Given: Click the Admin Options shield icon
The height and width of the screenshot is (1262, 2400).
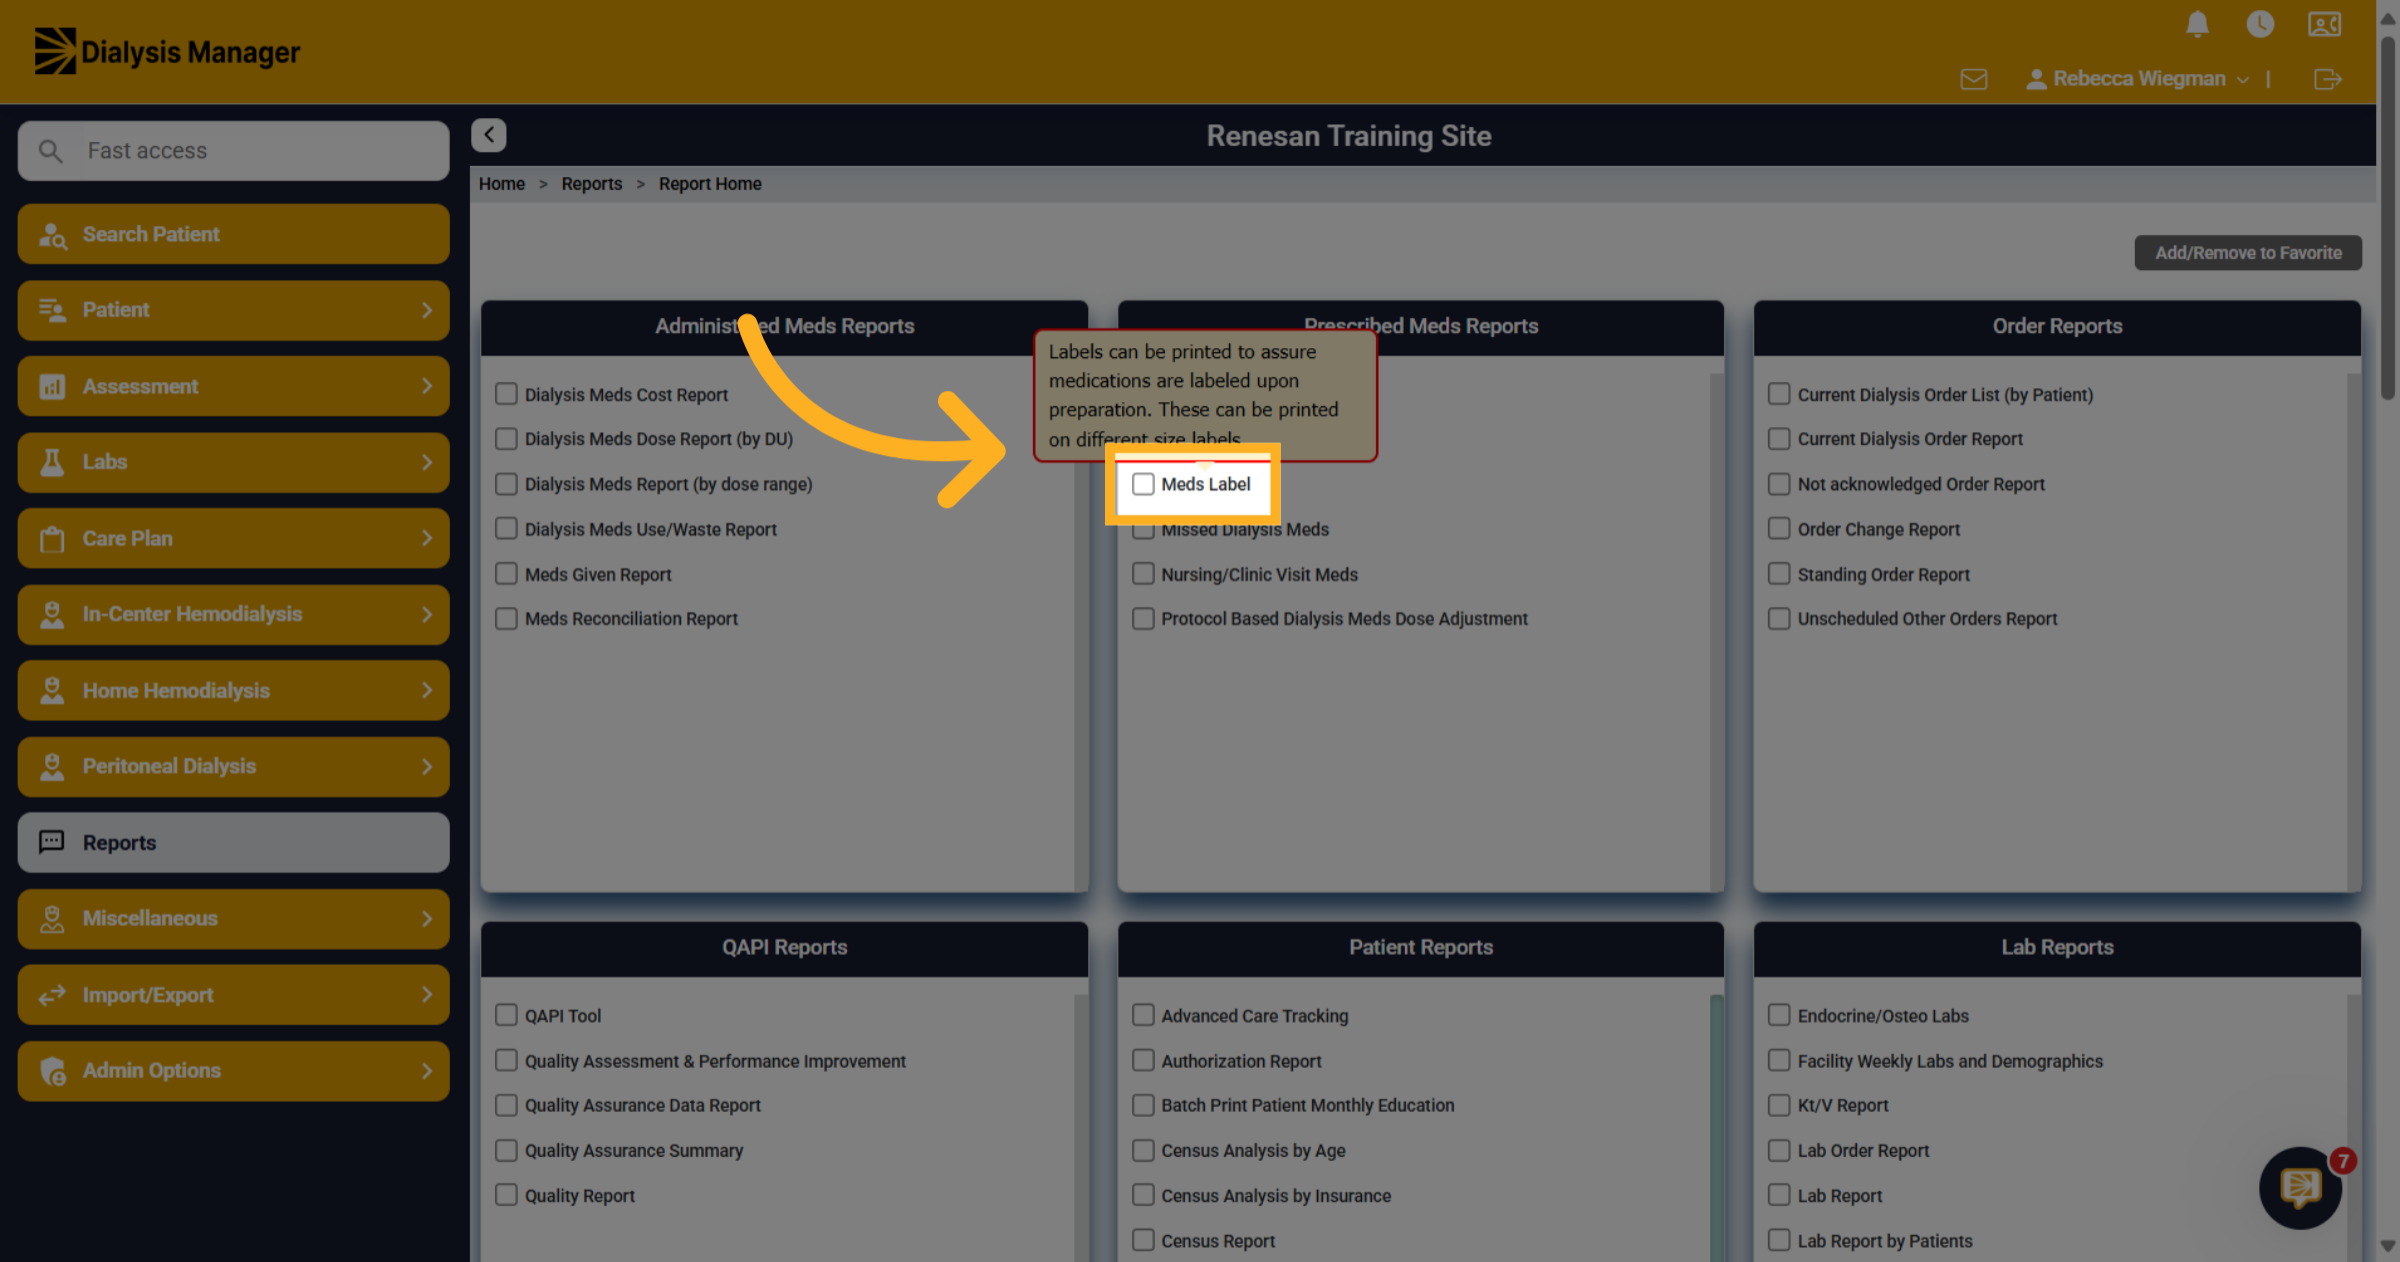Looking at the screenshot, I should [x=52, y=1071].
